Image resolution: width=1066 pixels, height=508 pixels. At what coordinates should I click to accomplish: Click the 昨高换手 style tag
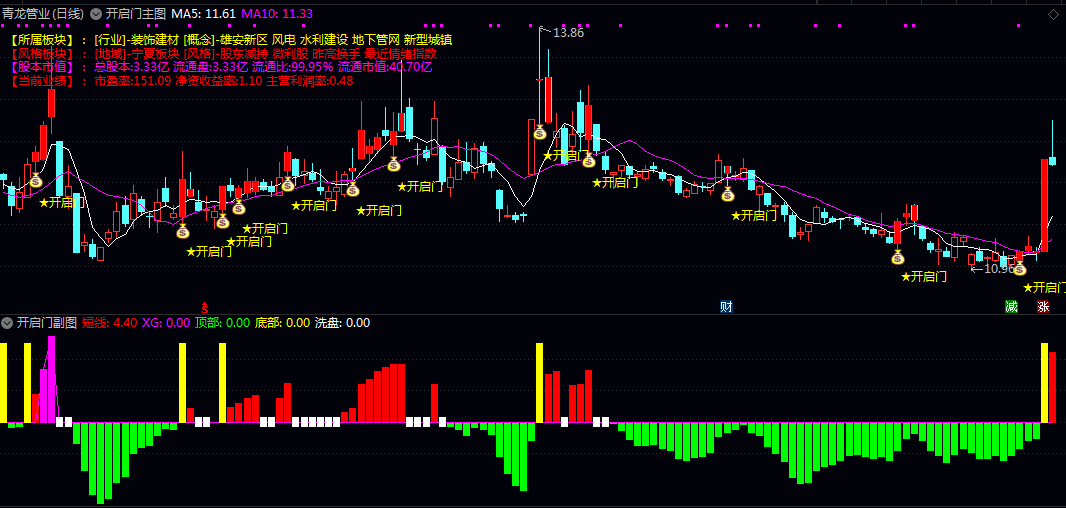tap(337, 54)
